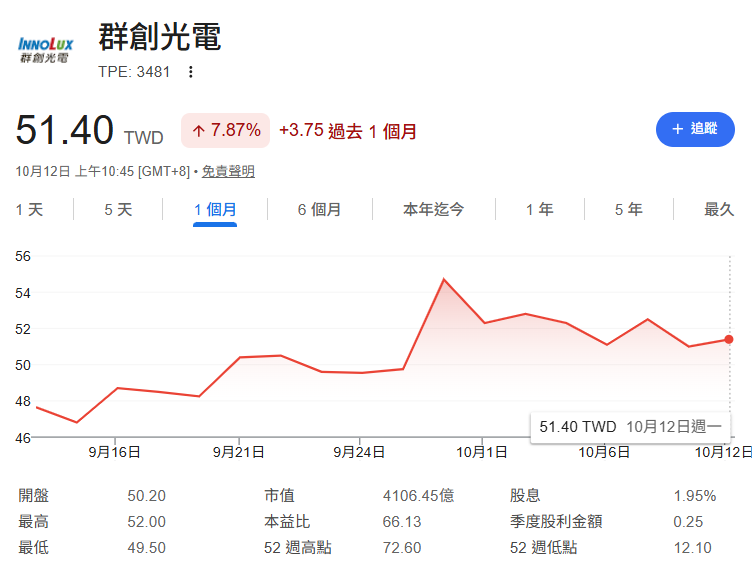The width and height of the screenshot is (753, 577).
Task: Click the 52 週高點 value 72.60
Action: pos(402,548)
